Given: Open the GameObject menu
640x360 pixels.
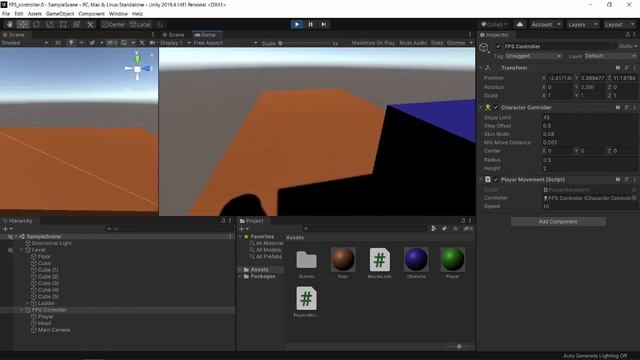Looking at the screenshot, I should pos(60,13).
